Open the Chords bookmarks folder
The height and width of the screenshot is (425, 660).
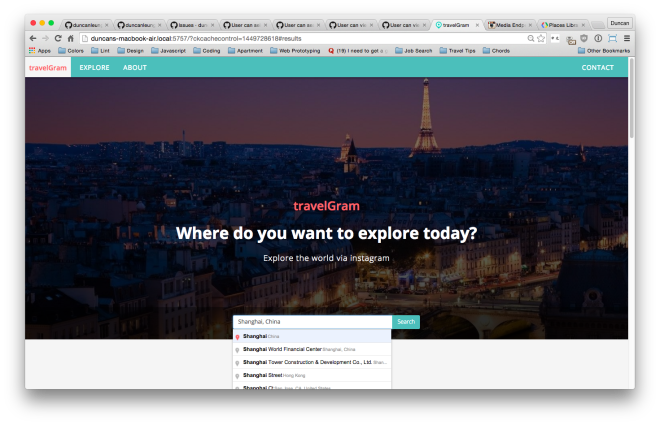(x=496, y=50)
